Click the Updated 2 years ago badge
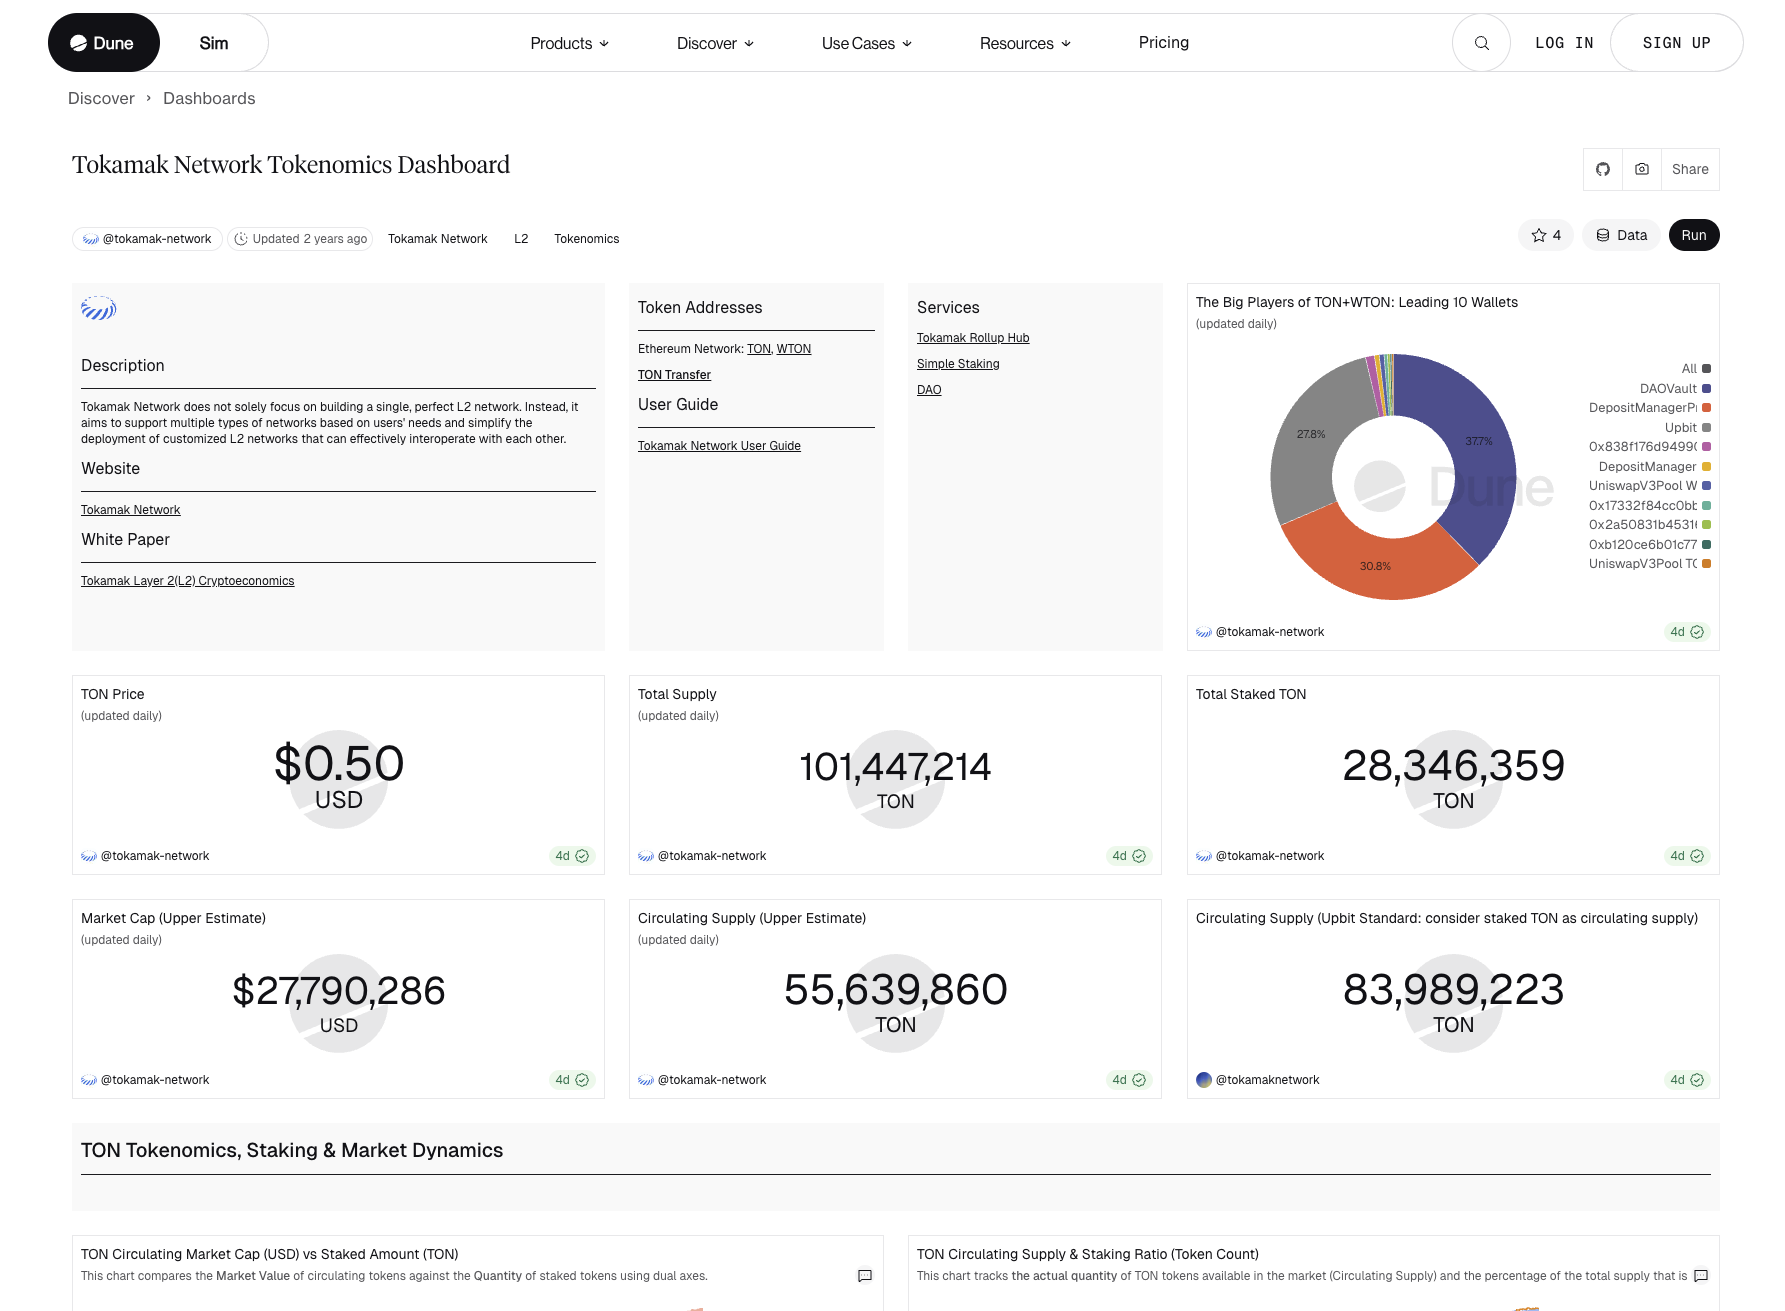The width and height of the screenshot is (1785, 1311). coord(301,239)
